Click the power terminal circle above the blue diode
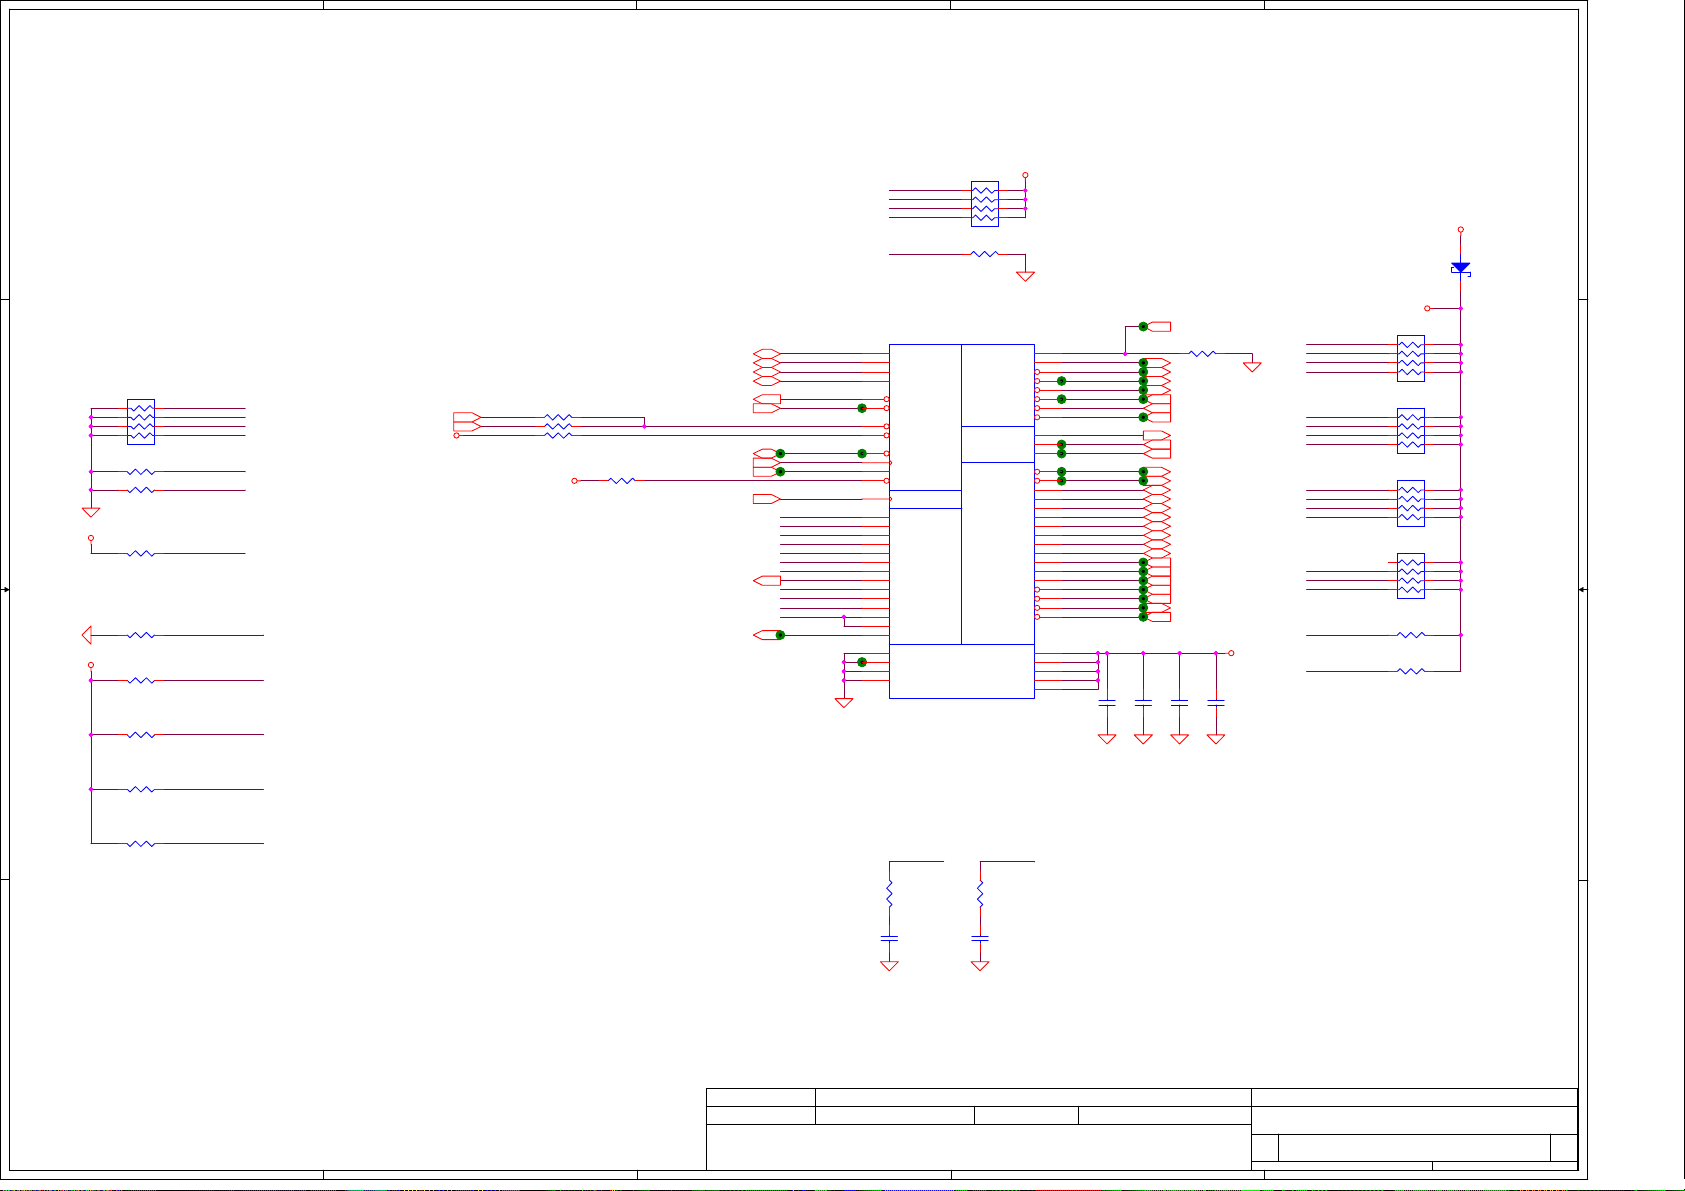 point(1460,229)
